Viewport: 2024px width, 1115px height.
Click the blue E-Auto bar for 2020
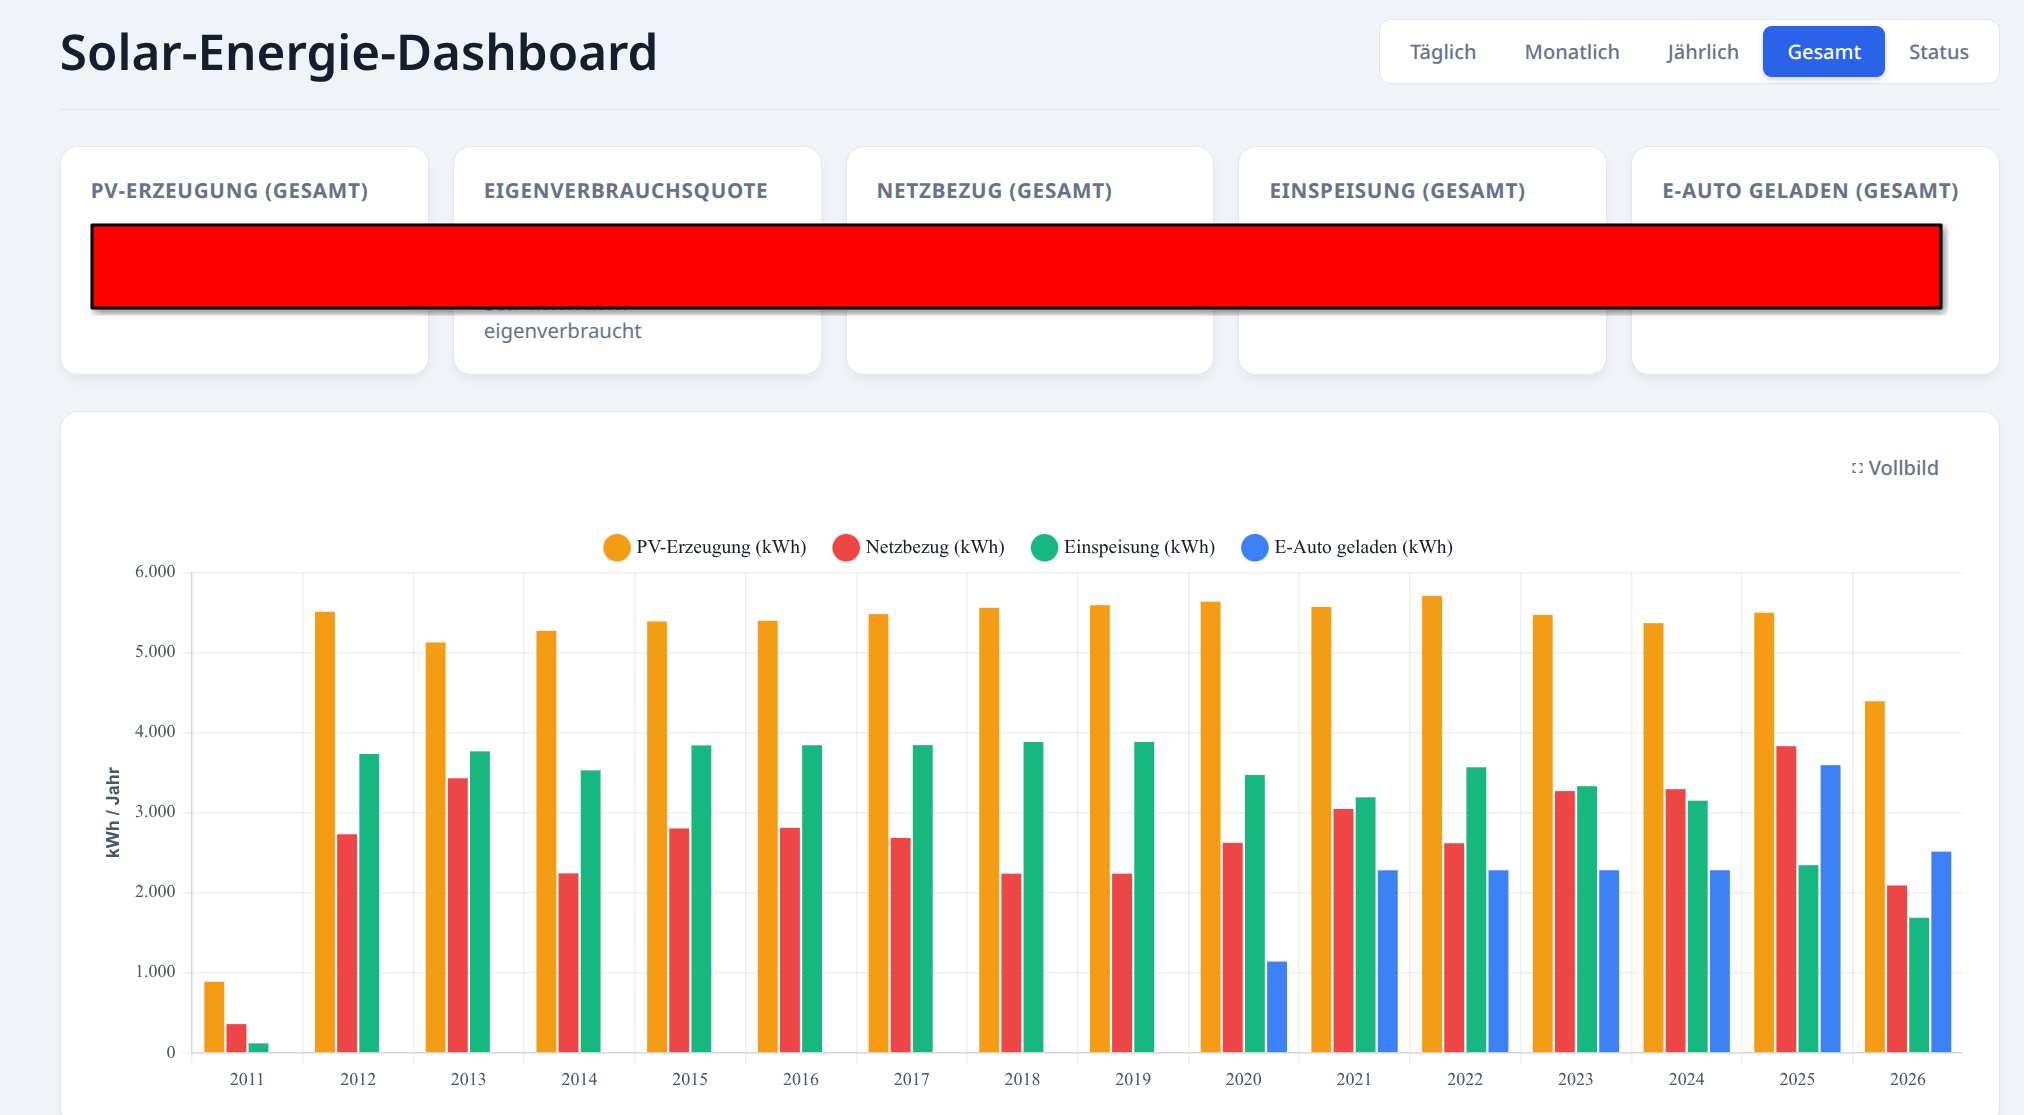[1277, 1007]
